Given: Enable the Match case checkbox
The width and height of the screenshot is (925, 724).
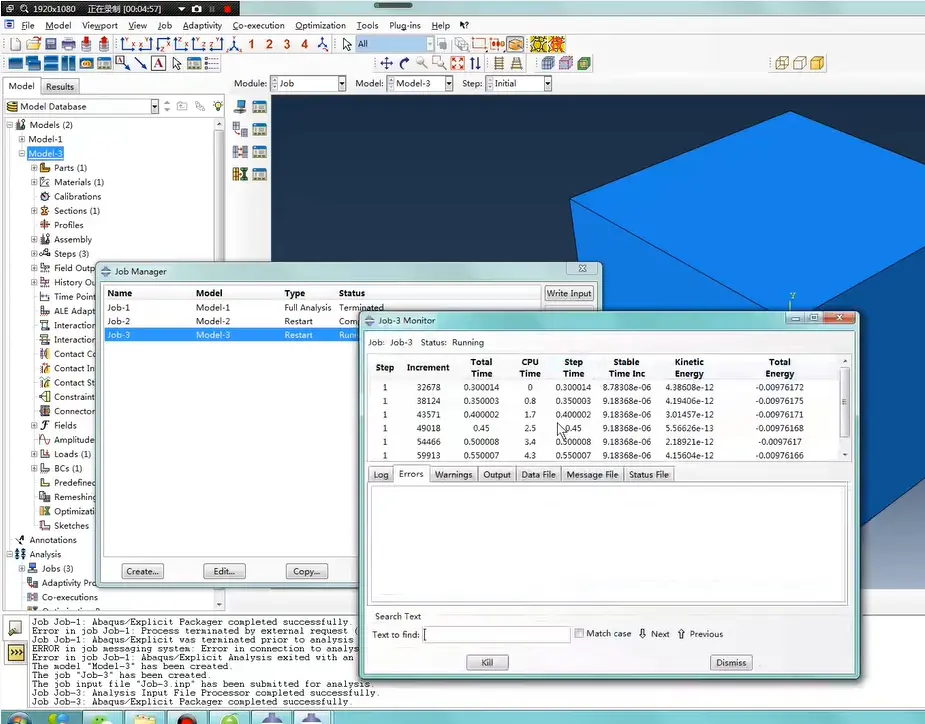Looking at the screenshot, I should [579, 633].
